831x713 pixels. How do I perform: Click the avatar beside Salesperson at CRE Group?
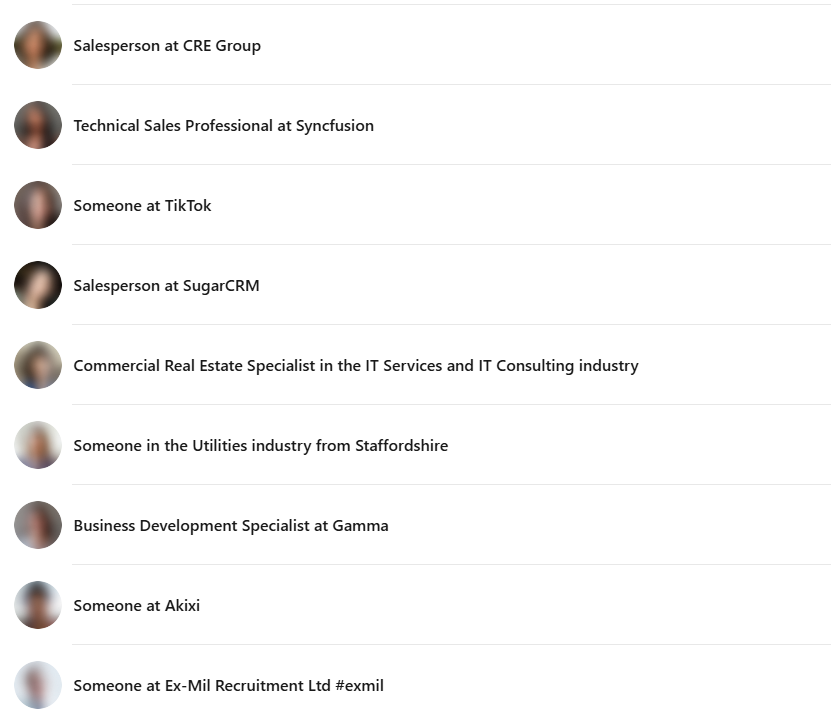click(38, 45)
